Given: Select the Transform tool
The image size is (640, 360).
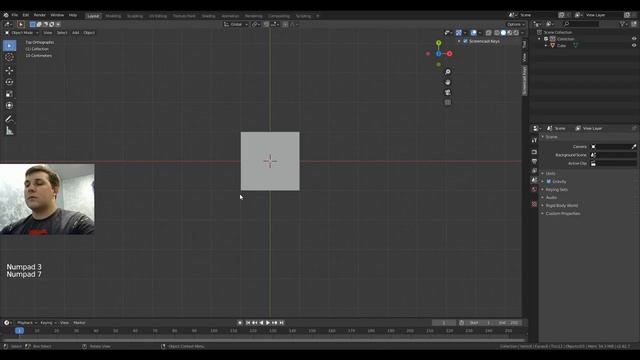Looking at the screenshot, I should pos(9,106).
